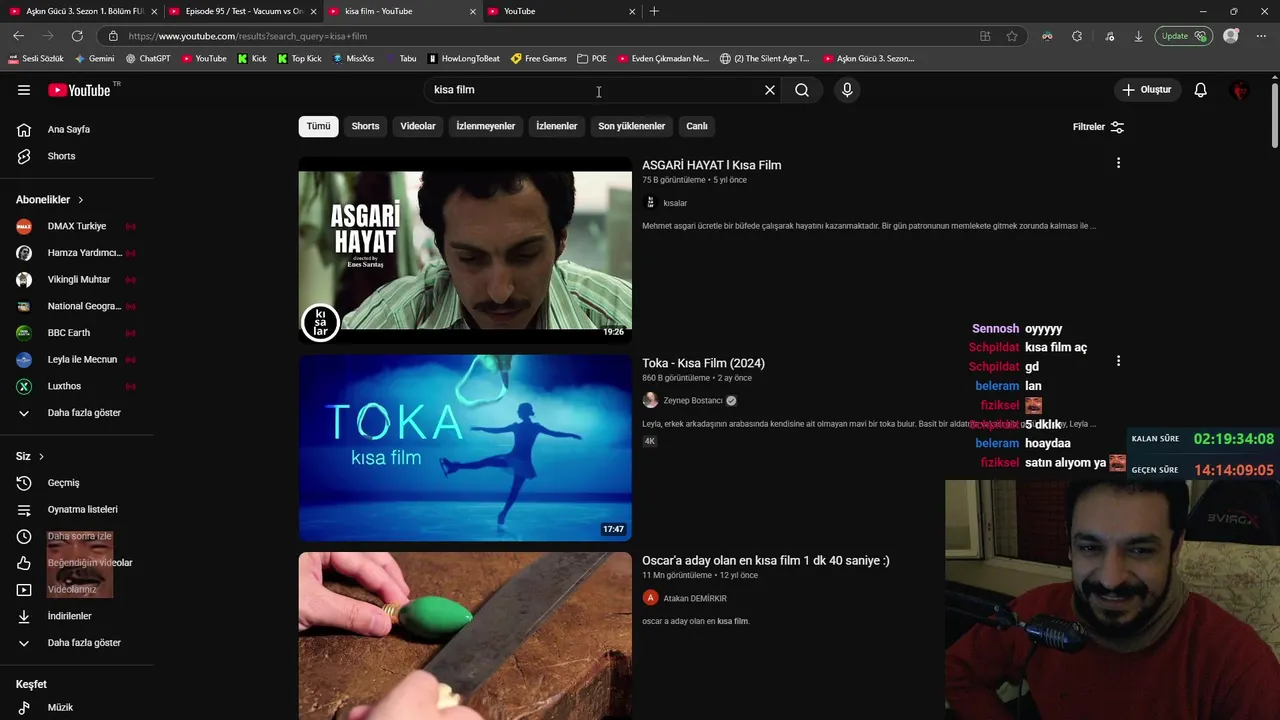
Task: Open Geçmiş history icon
Action: coord(24,483)
